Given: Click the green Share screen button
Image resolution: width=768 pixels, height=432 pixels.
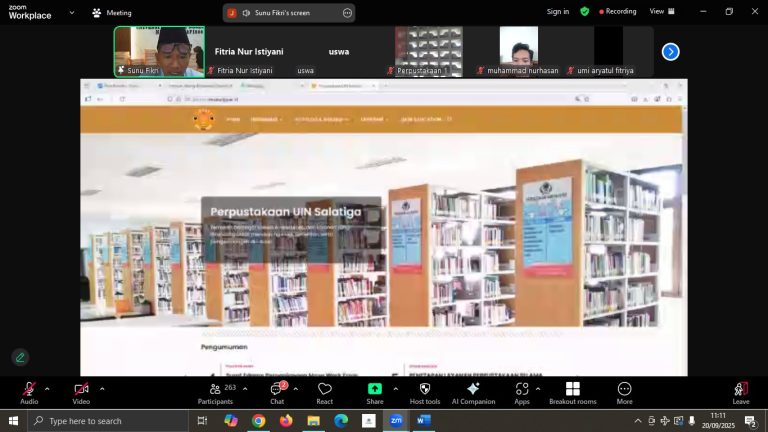Looking at the screenshot, I should (375, 393).
